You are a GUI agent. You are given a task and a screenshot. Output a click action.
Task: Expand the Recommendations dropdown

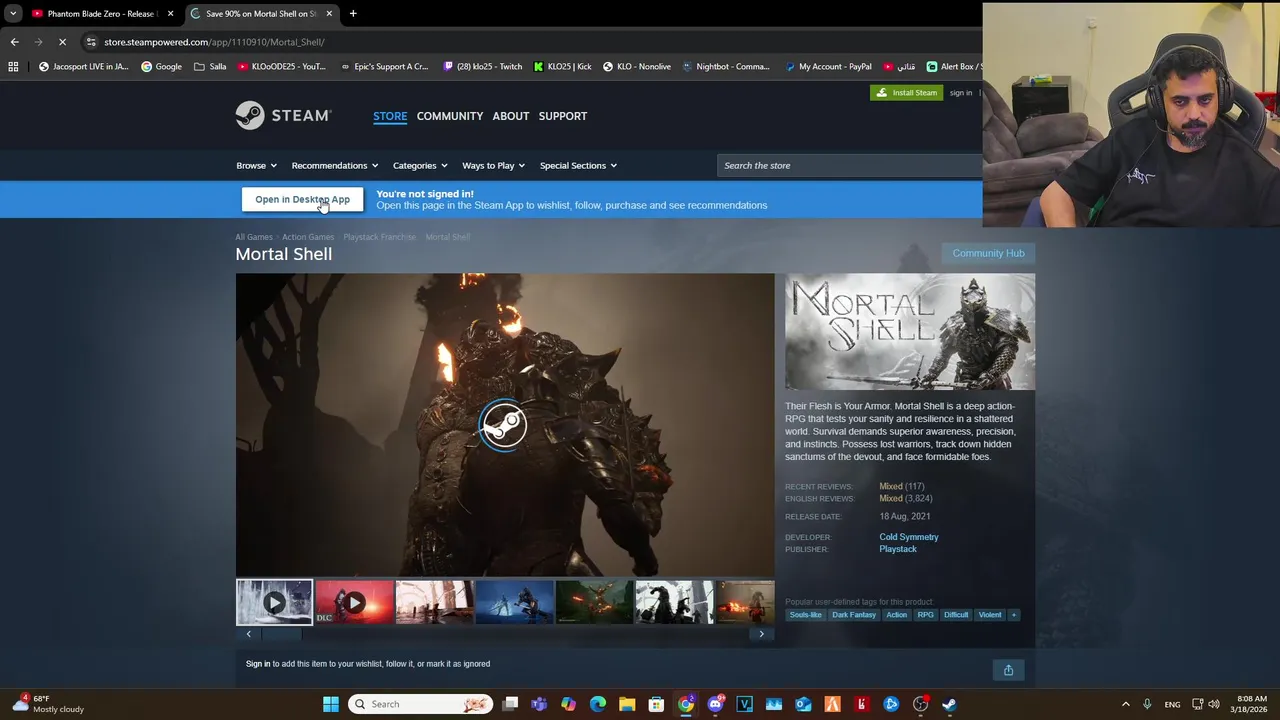pyautogui.click(x=335, y=166)
